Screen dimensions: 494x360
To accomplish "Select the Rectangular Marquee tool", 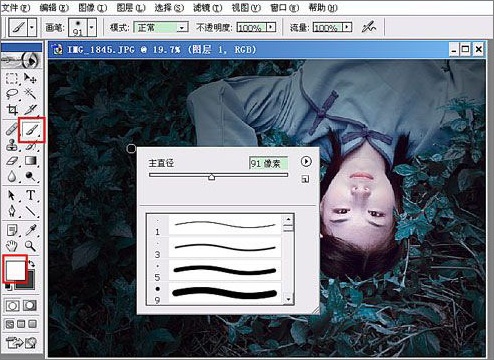I will (x=12, y=79).
